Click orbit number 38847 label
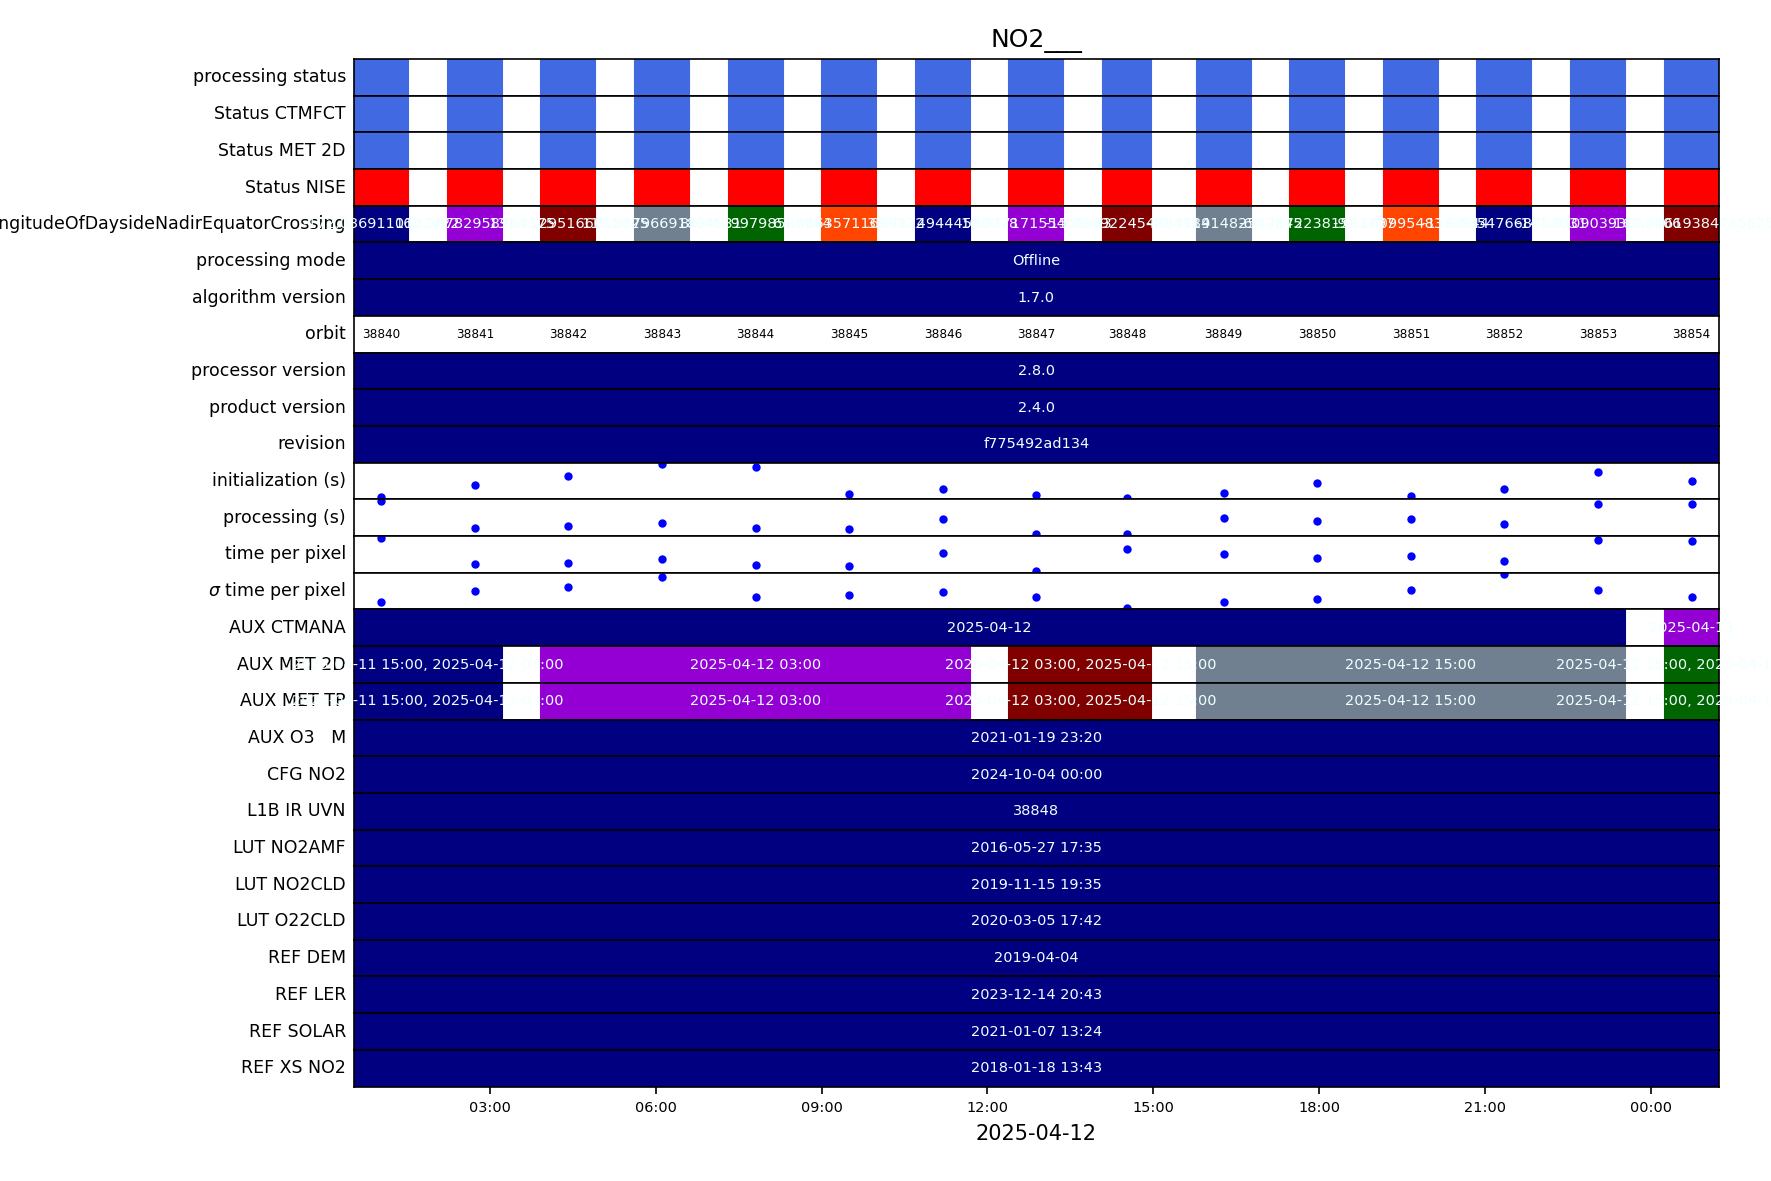This screenshot has height=1181, width=1771. point(1036,334)
